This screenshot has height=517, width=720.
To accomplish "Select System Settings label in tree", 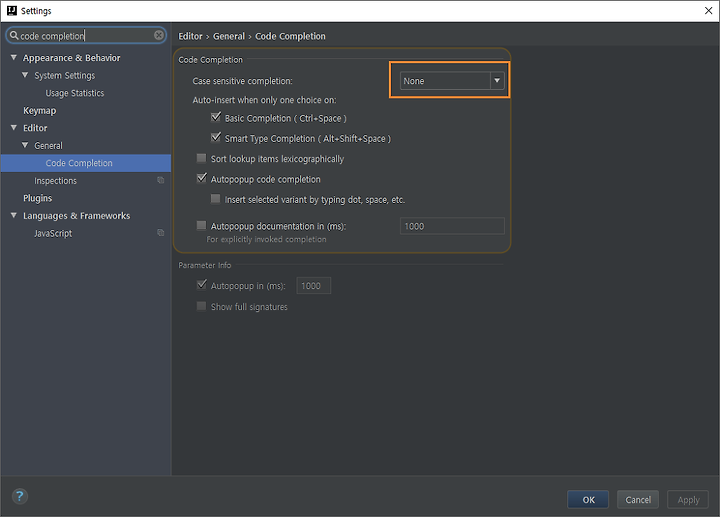I will (65, 75).
